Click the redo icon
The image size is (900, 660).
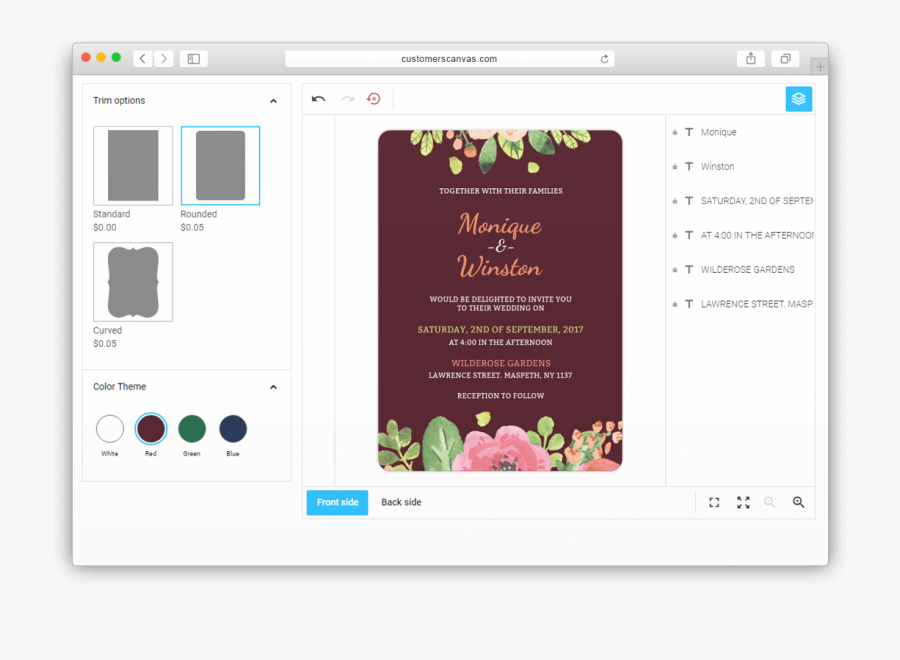pos(347,99)
